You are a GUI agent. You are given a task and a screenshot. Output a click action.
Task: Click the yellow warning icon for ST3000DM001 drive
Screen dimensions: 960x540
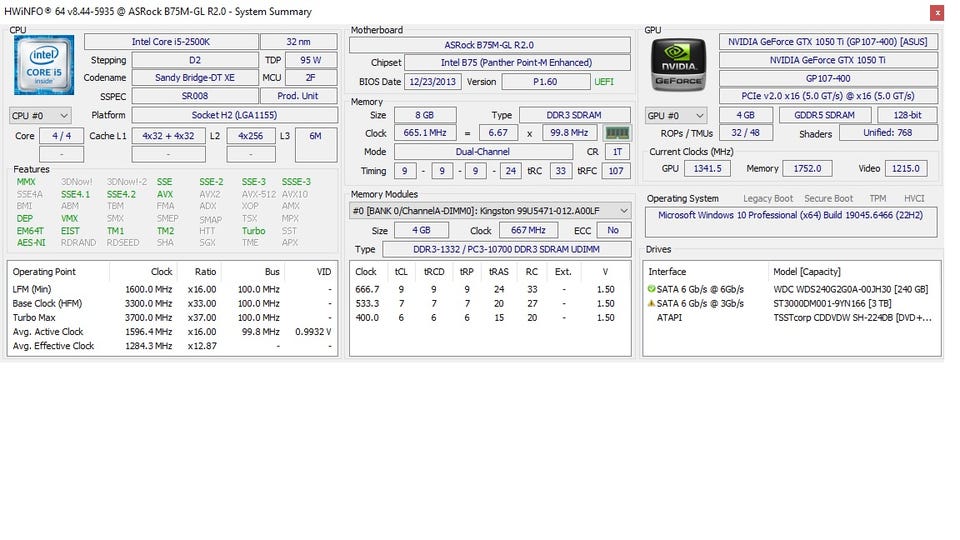[651, 303]
